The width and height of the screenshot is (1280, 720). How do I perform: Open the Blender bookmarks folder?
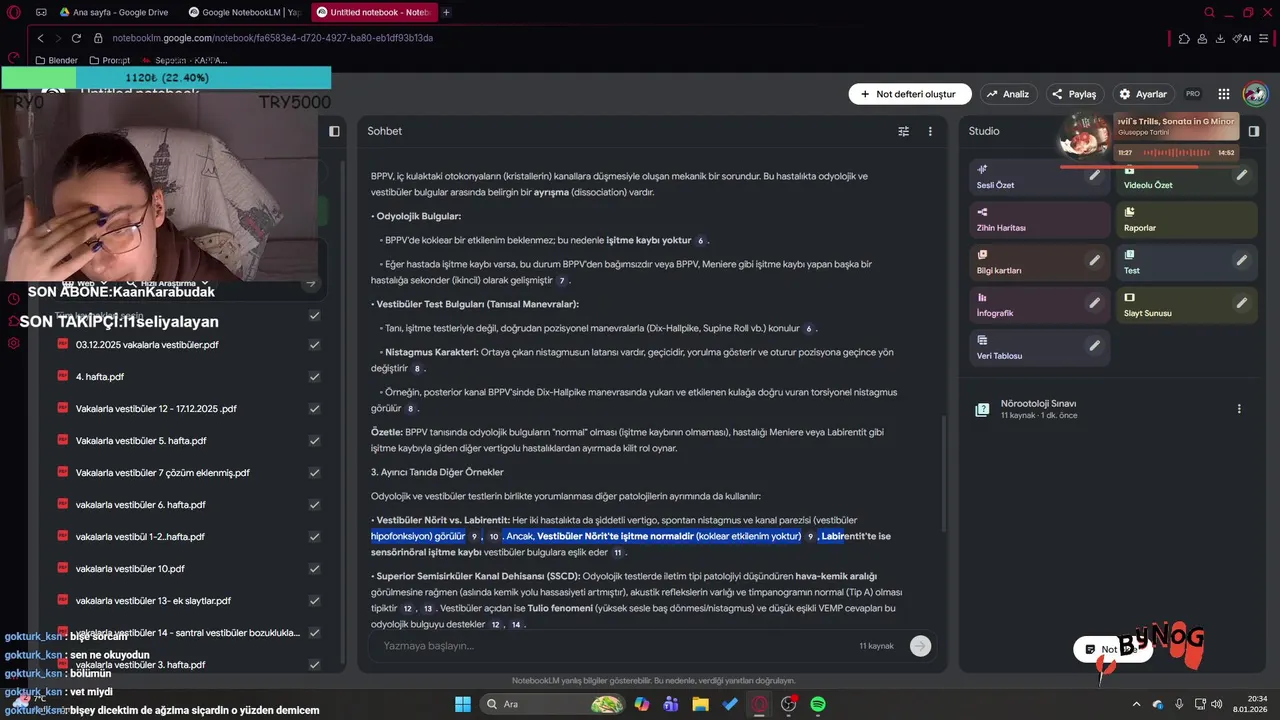coord(56,60)
